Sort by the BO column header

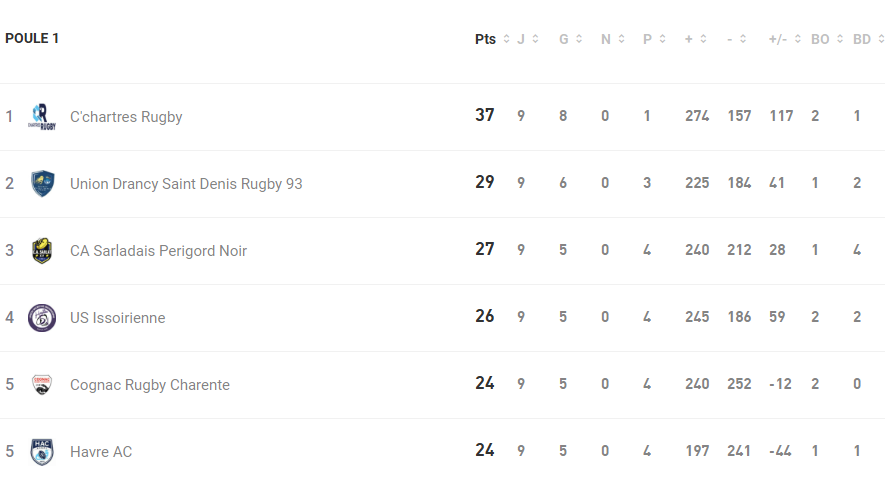point(820,39)
